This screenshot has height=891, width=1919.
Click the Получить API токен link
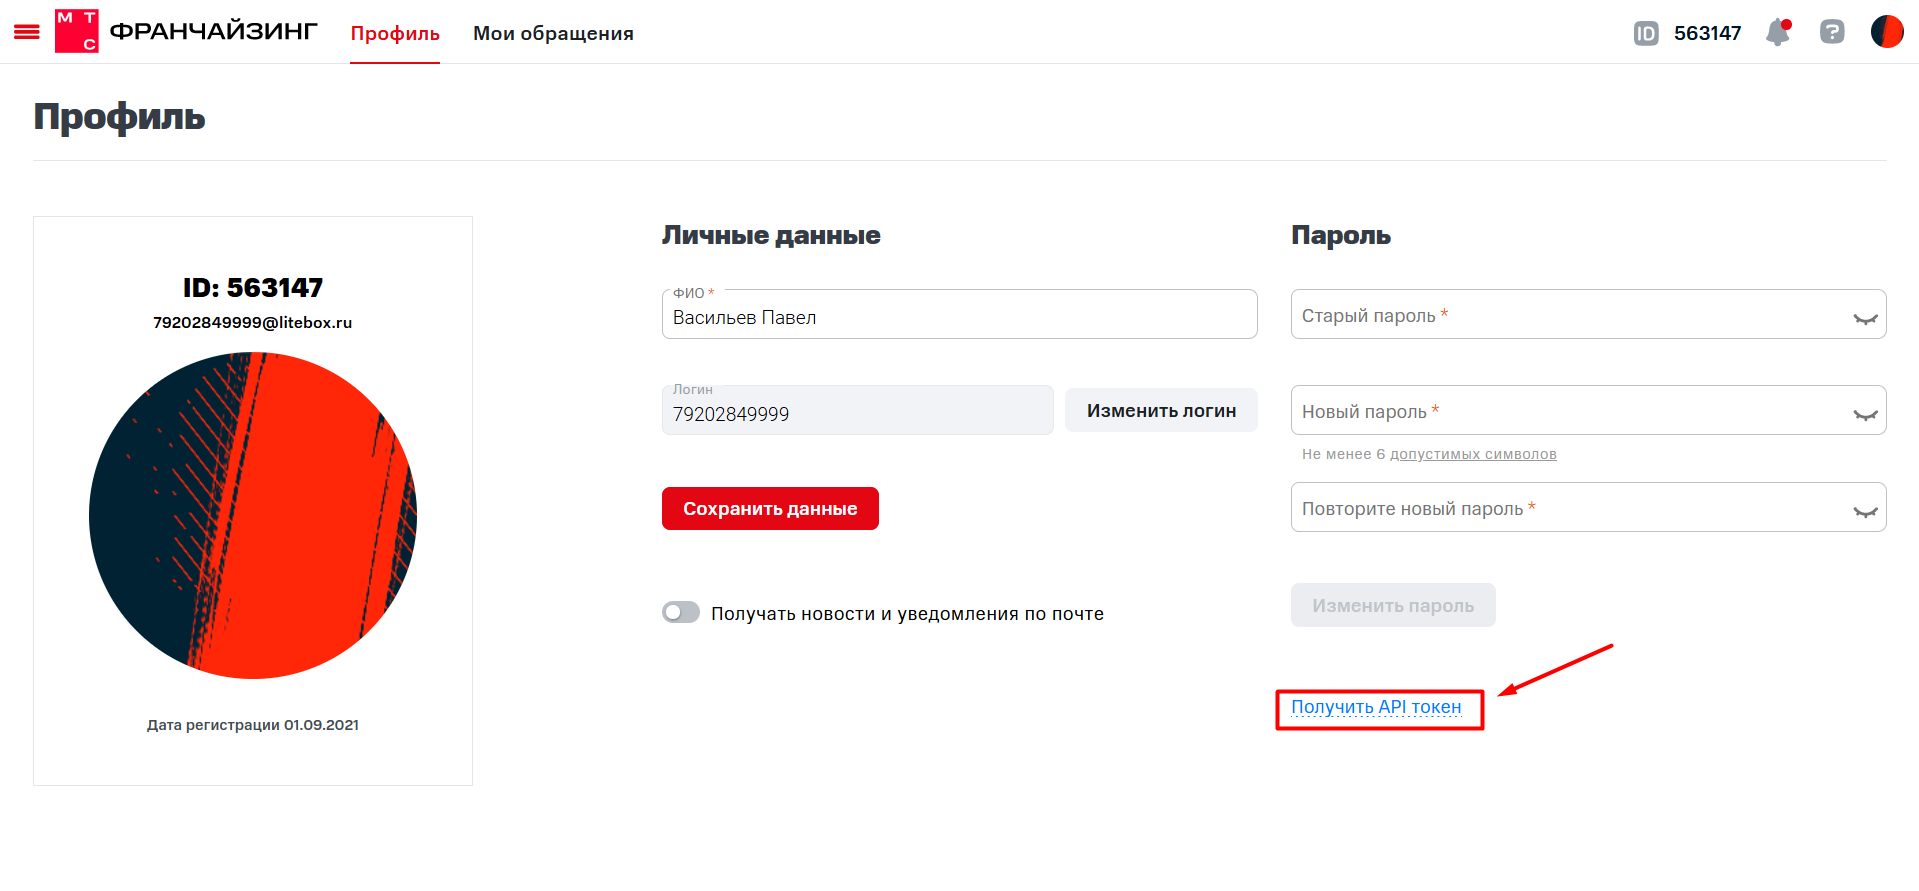(1376, 707)
